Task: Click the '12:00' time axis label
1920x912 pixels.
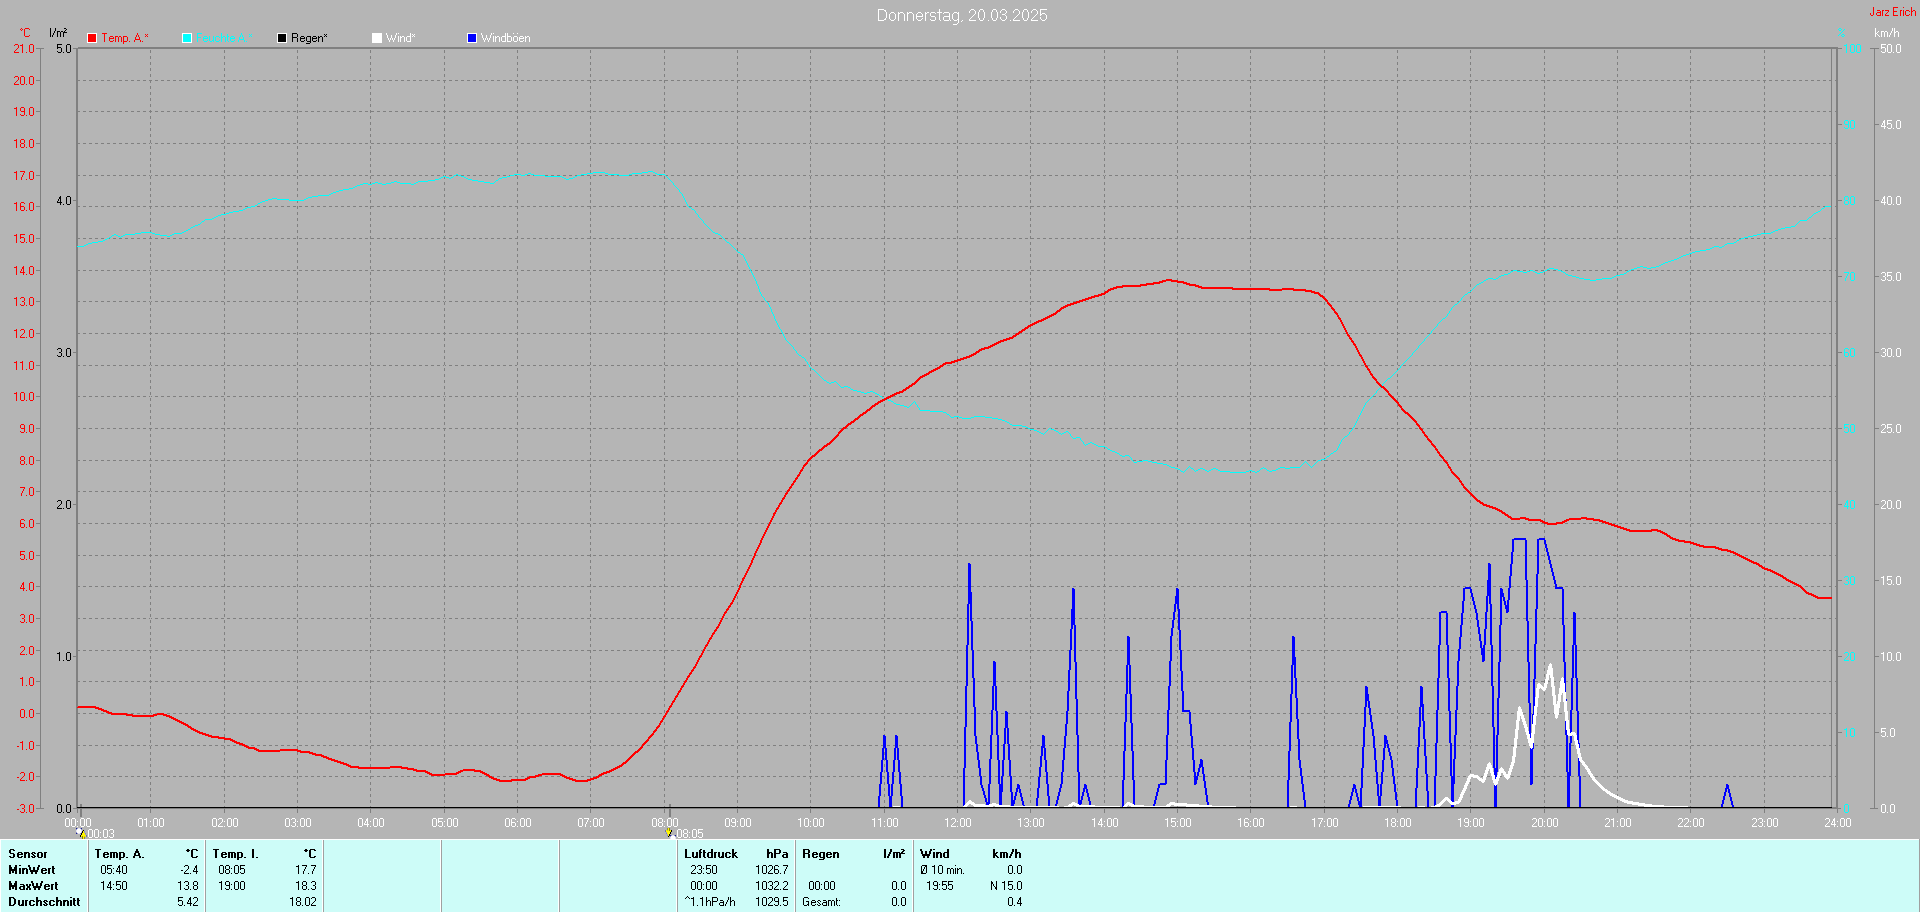Action: pyautogui.click(x=958, y=823)
